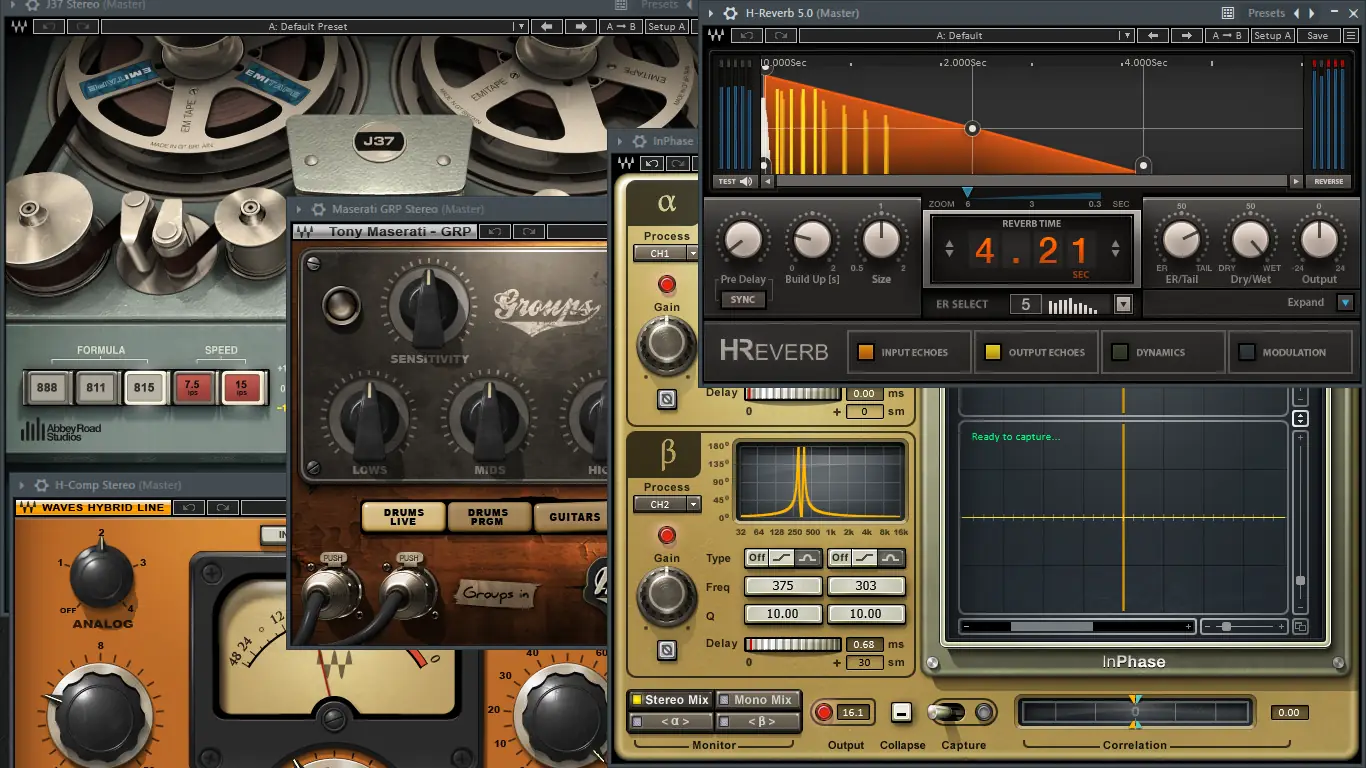
Task: Select formula 811 in J37
Action: (96, 387)
